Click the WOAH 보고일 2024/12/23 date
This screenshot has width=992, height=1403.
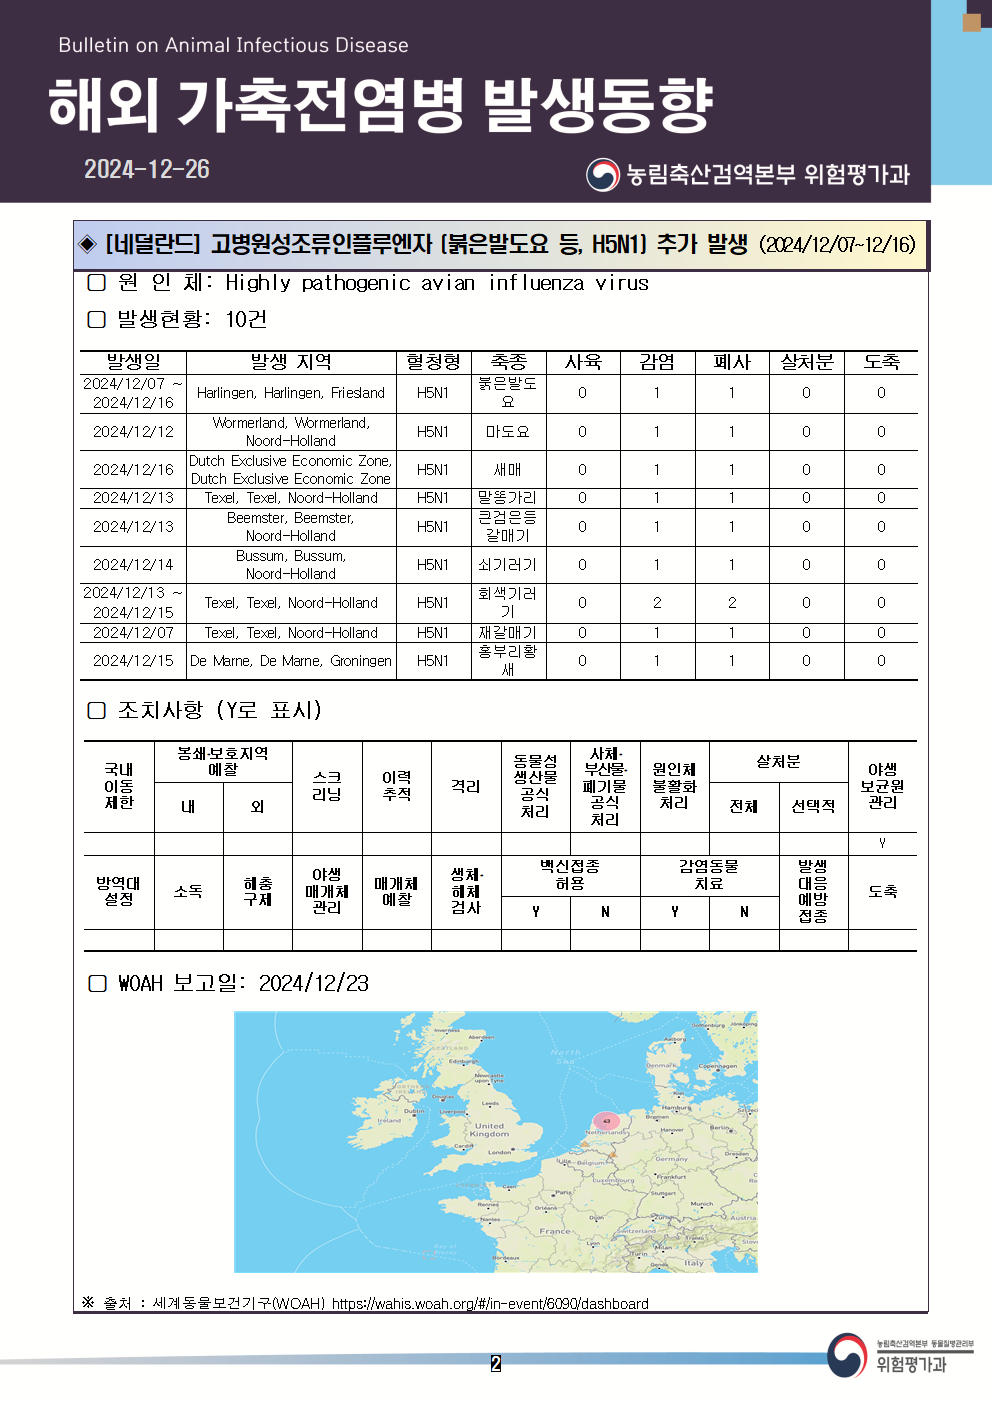point(314,983)
